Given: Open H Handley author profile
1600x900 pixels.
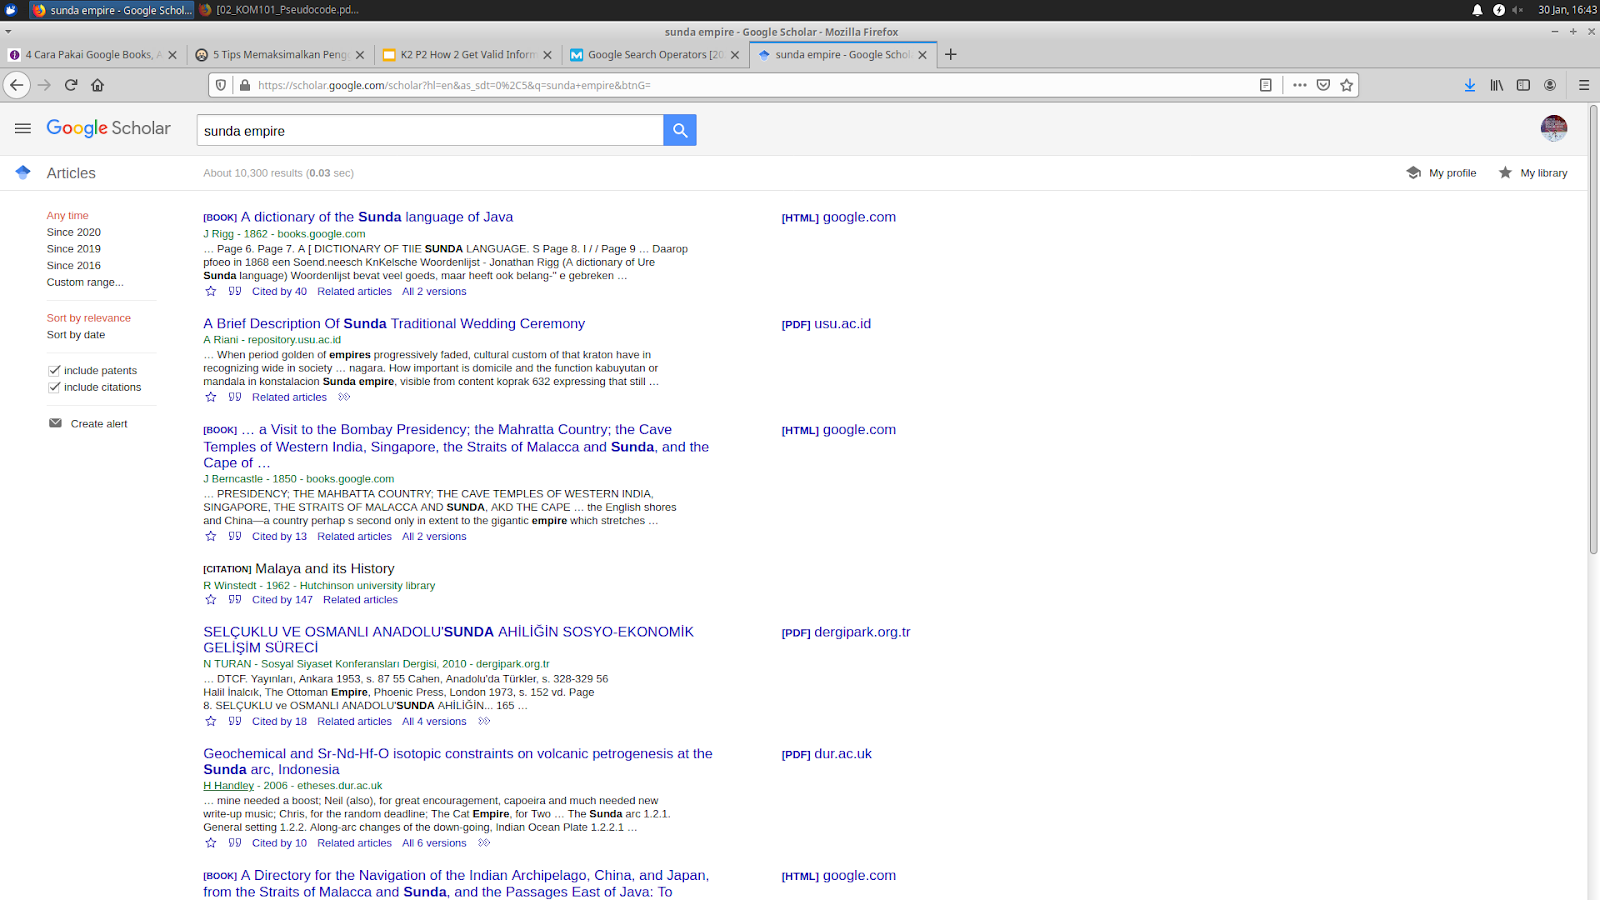Looking at the screenshot, I should (x=229, y=786).
